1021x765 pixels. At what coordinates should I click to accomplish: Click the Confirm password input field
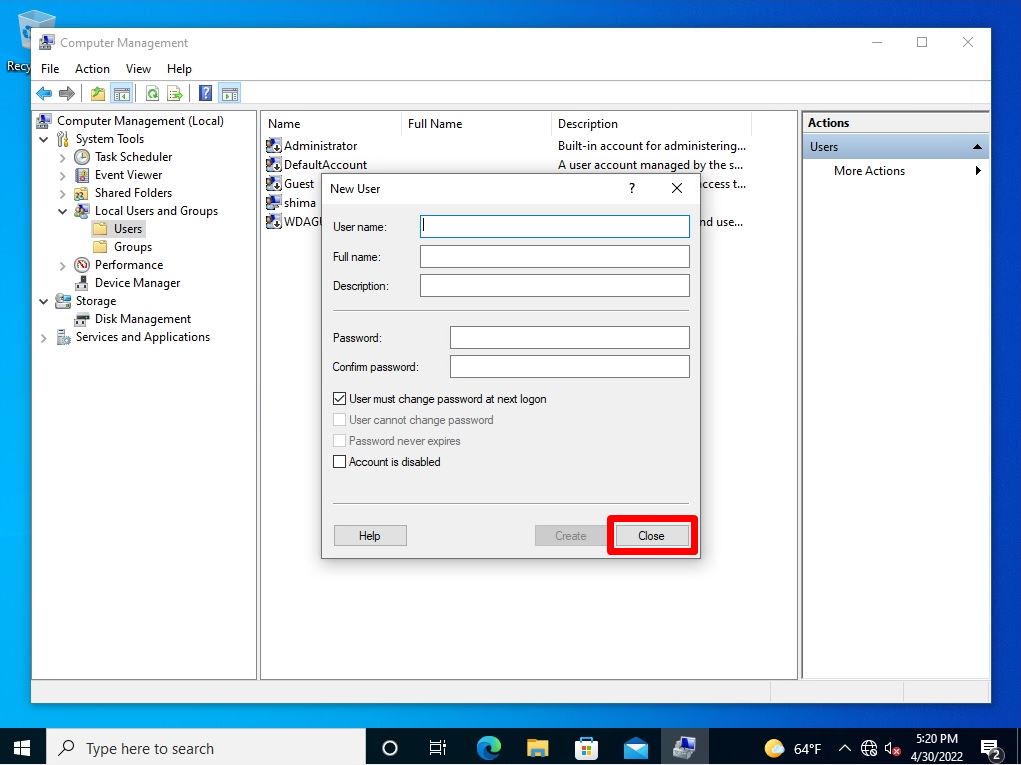[x=570, y=367]
